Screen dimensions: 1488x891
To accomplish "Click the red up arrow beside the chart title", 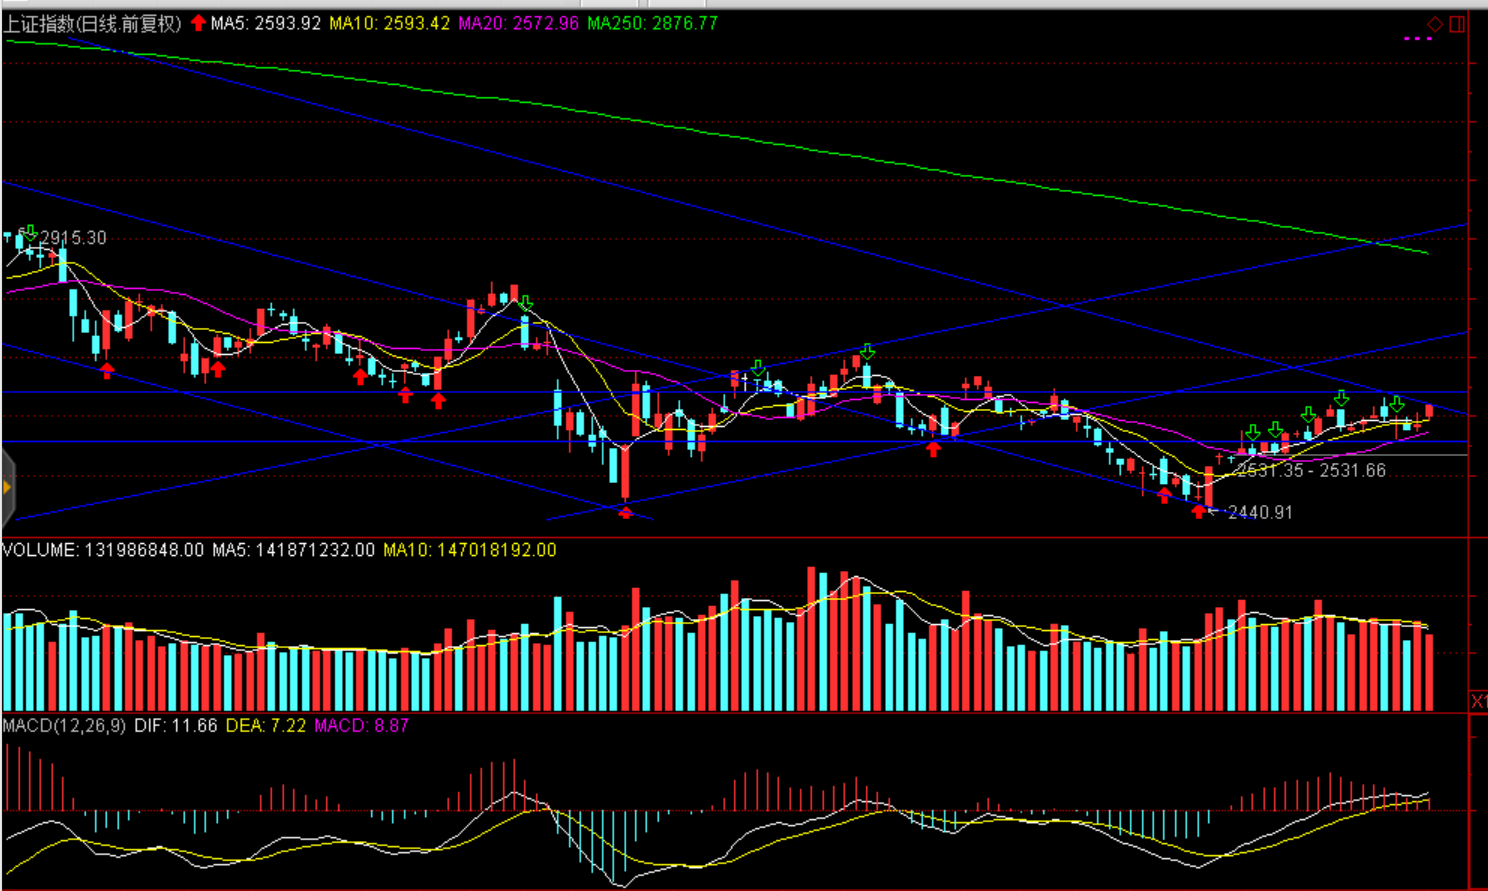I will coord(198,23).
